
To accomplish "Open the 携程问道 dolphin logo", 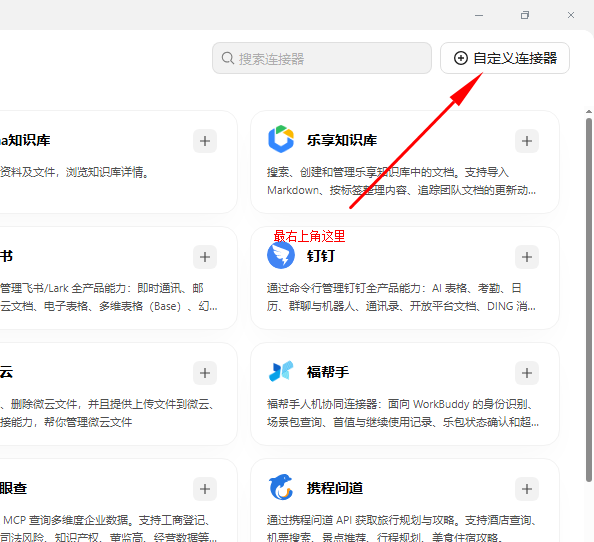I will click(281, 487).
